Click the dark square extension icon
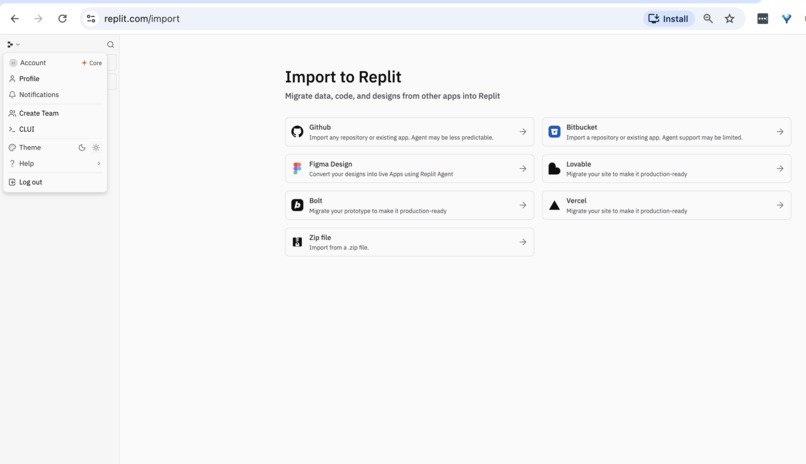This screenshot has width=806, height=464. 762,18
